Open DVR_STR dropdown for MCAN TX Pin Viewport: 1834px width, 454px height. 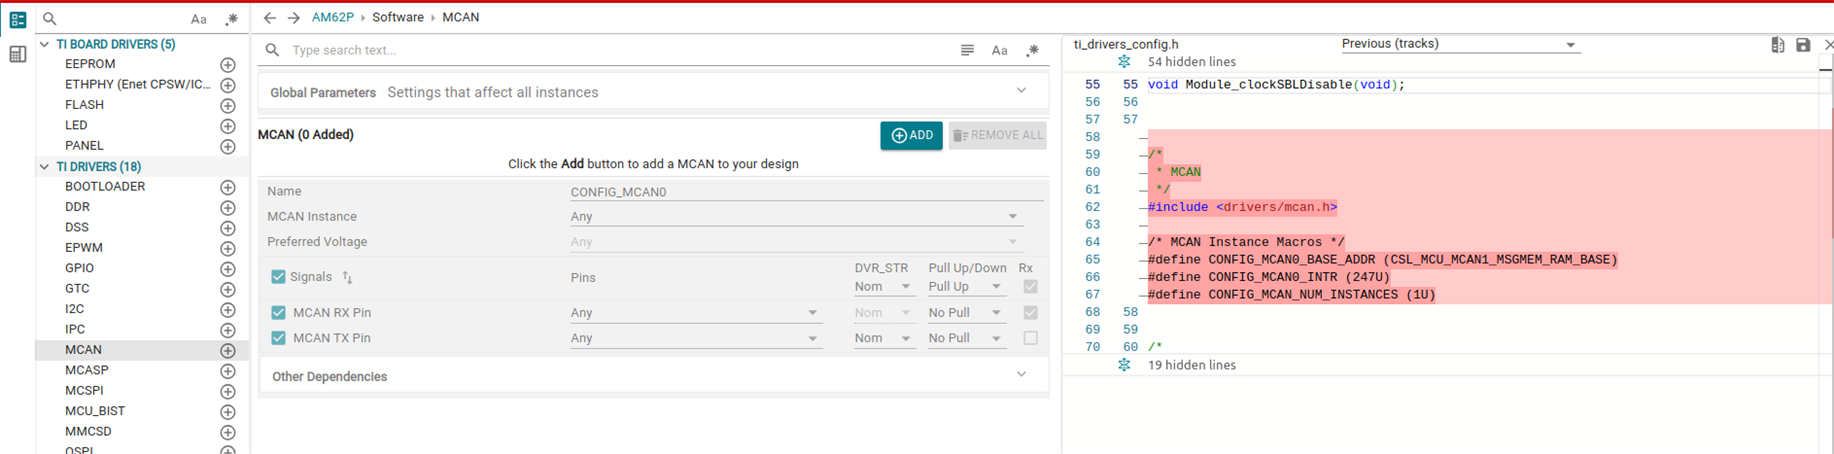tap(883, 338)
